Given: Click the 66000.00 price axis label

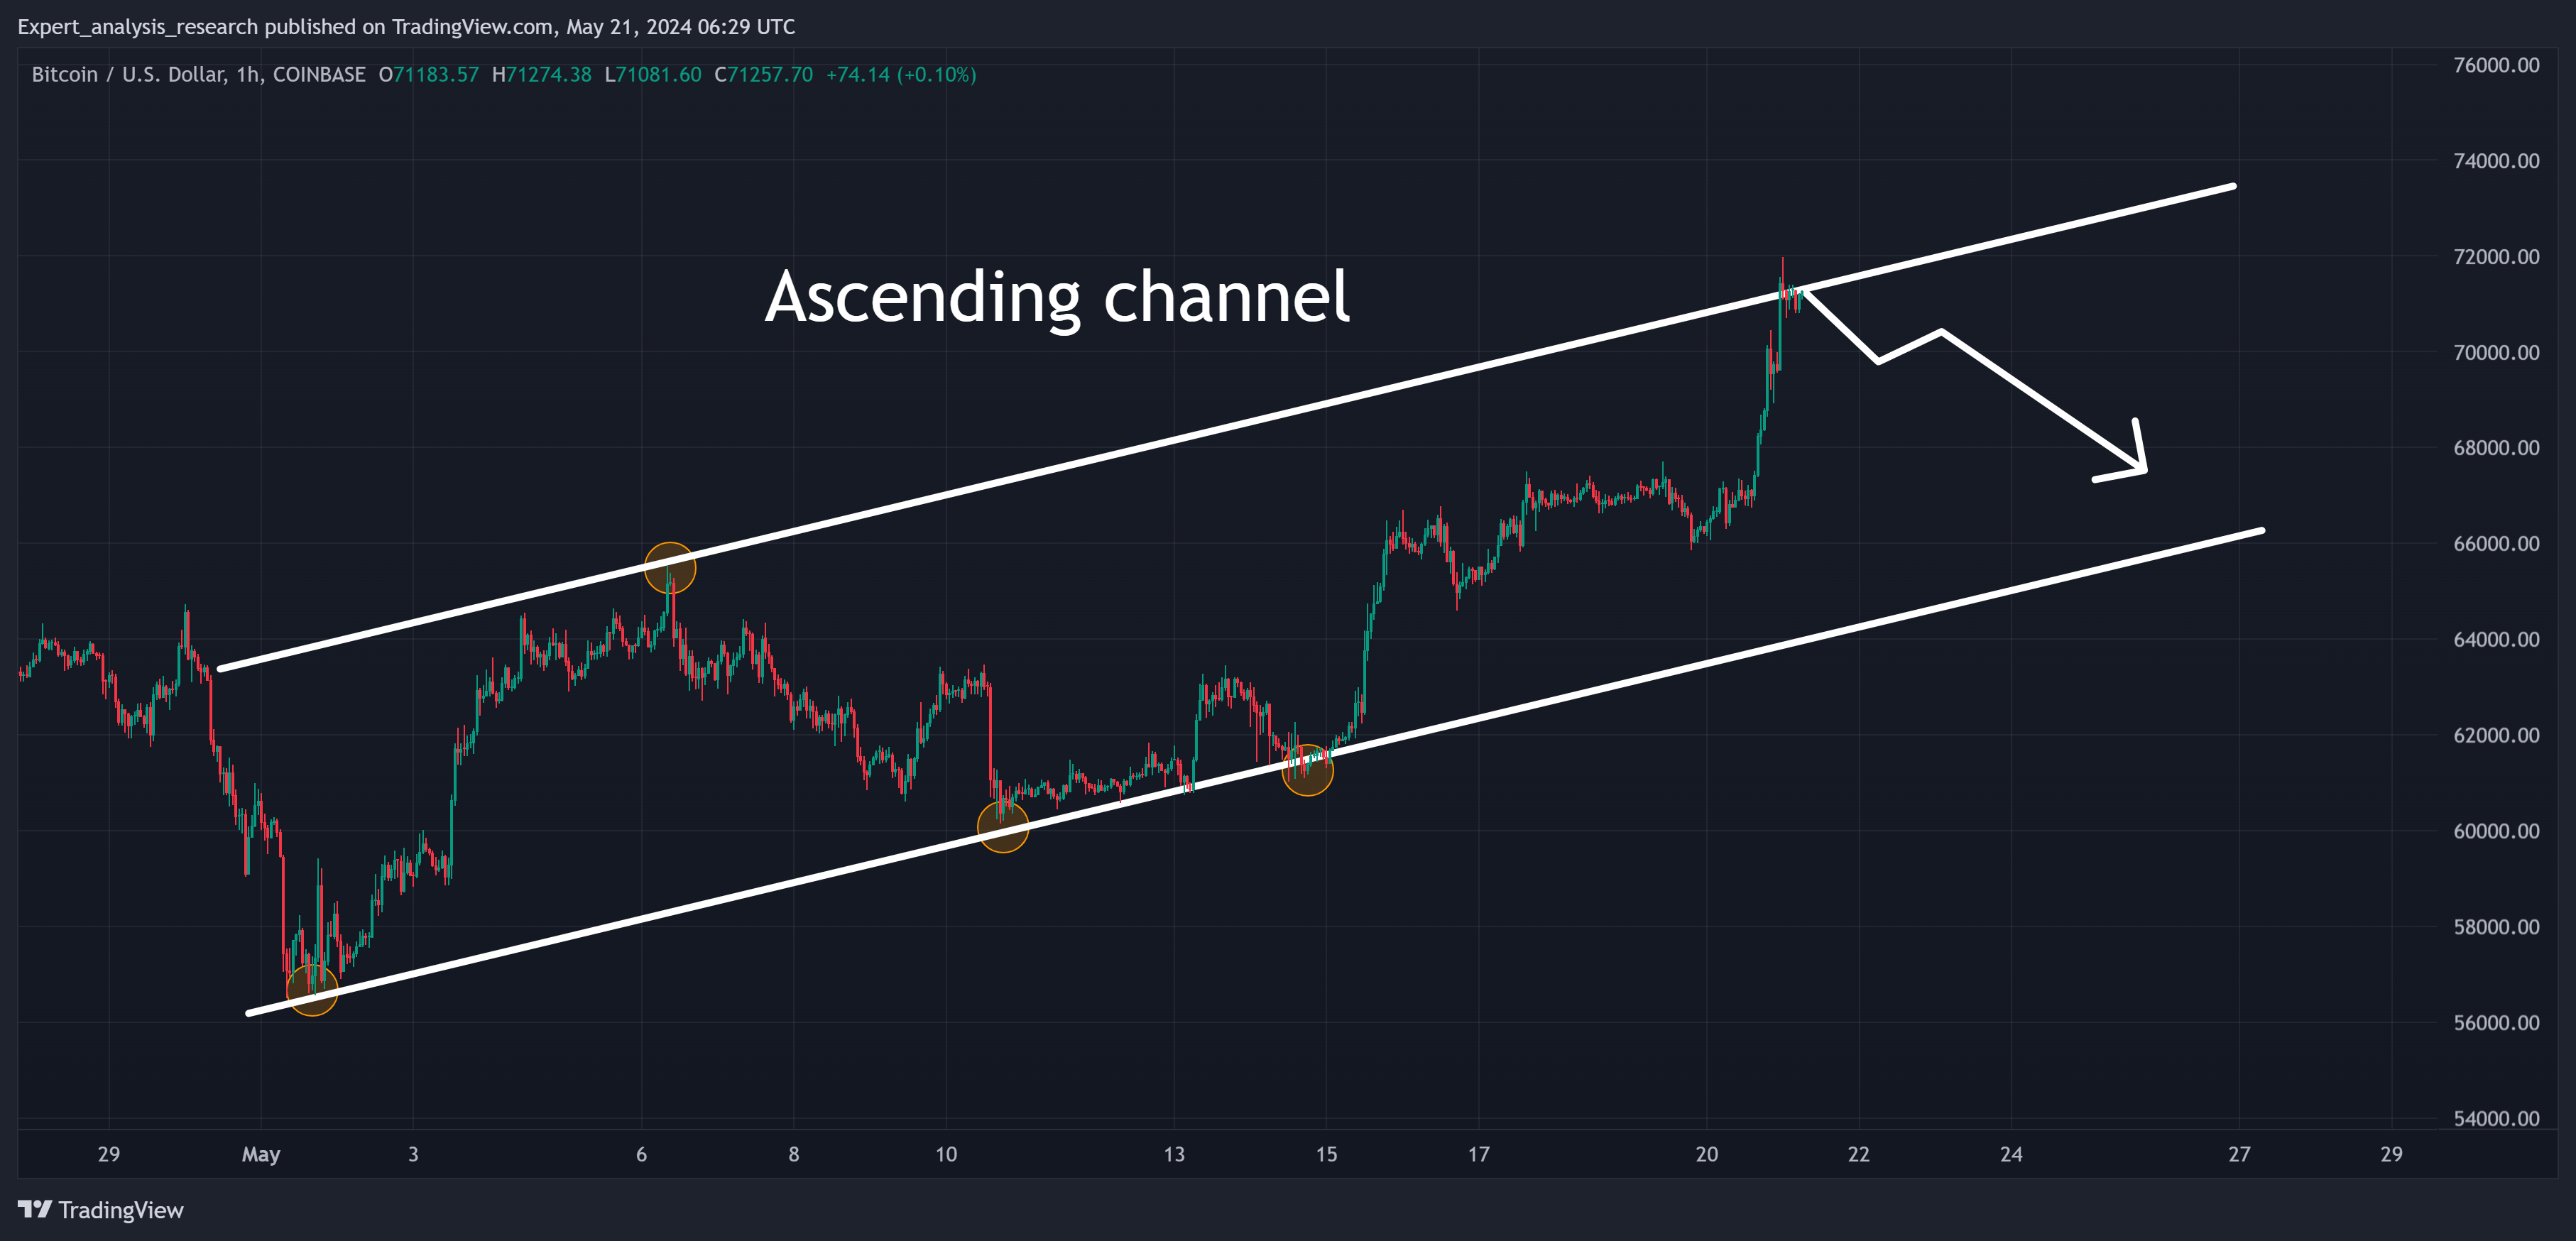Looking at the screenshot, I should tap(2496, 544).
